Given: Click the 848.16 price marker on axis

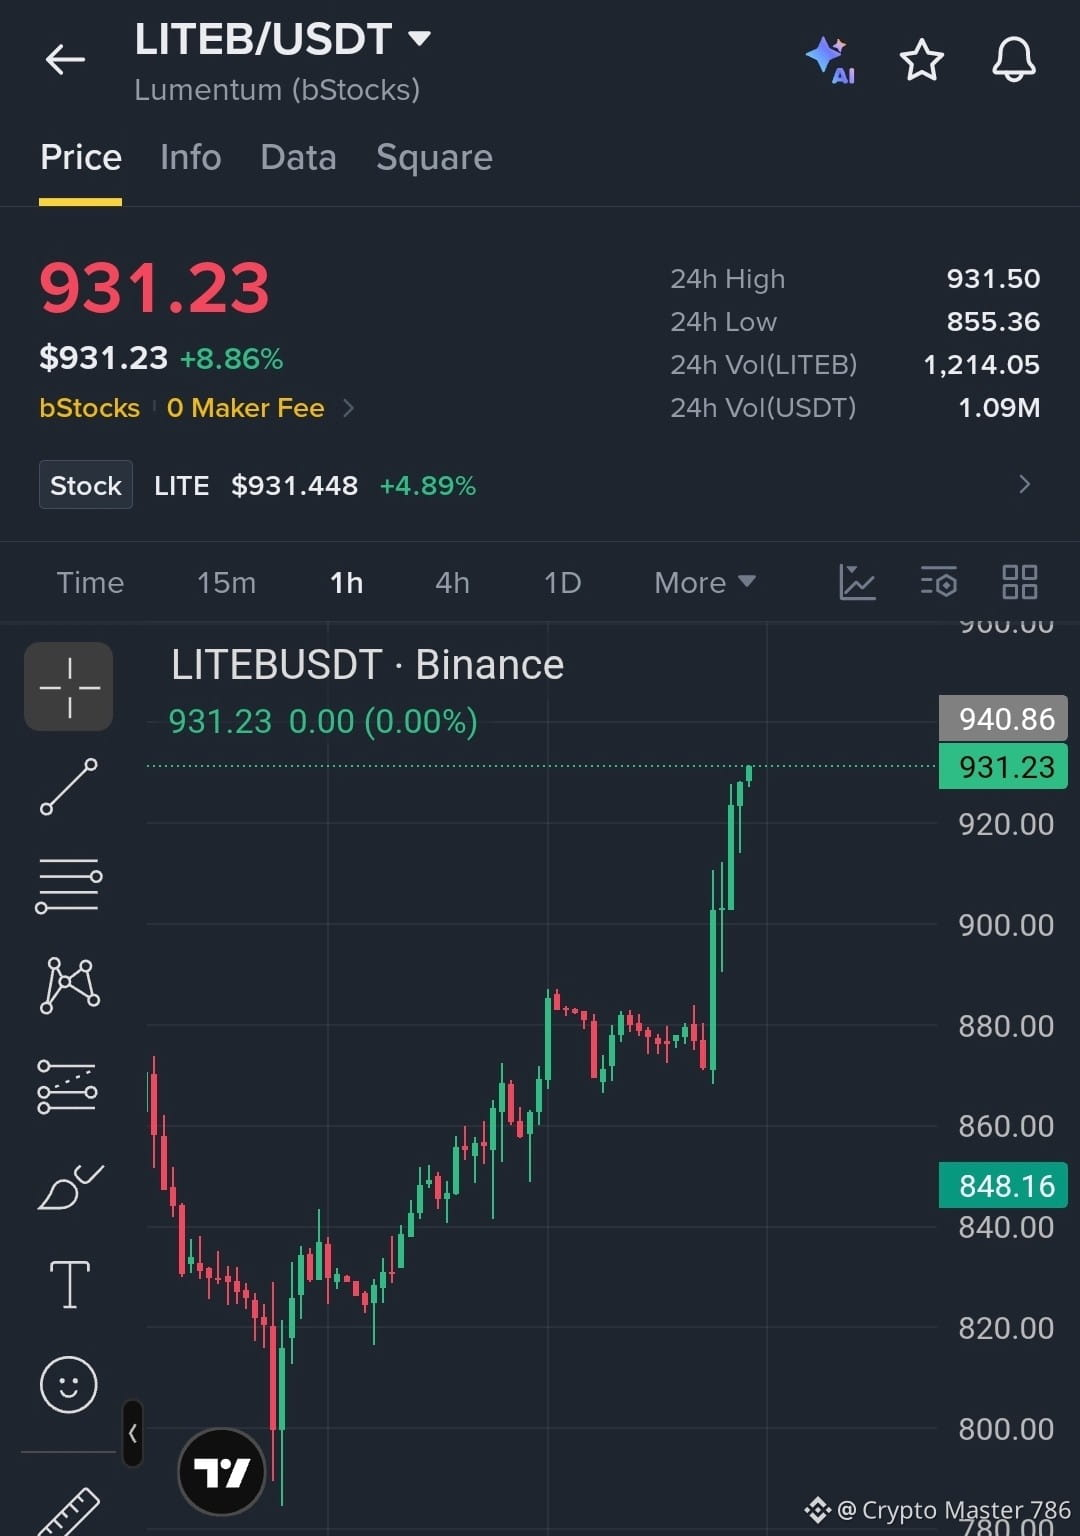Looking at the screenshot, I should [x=1004, y=1186].
